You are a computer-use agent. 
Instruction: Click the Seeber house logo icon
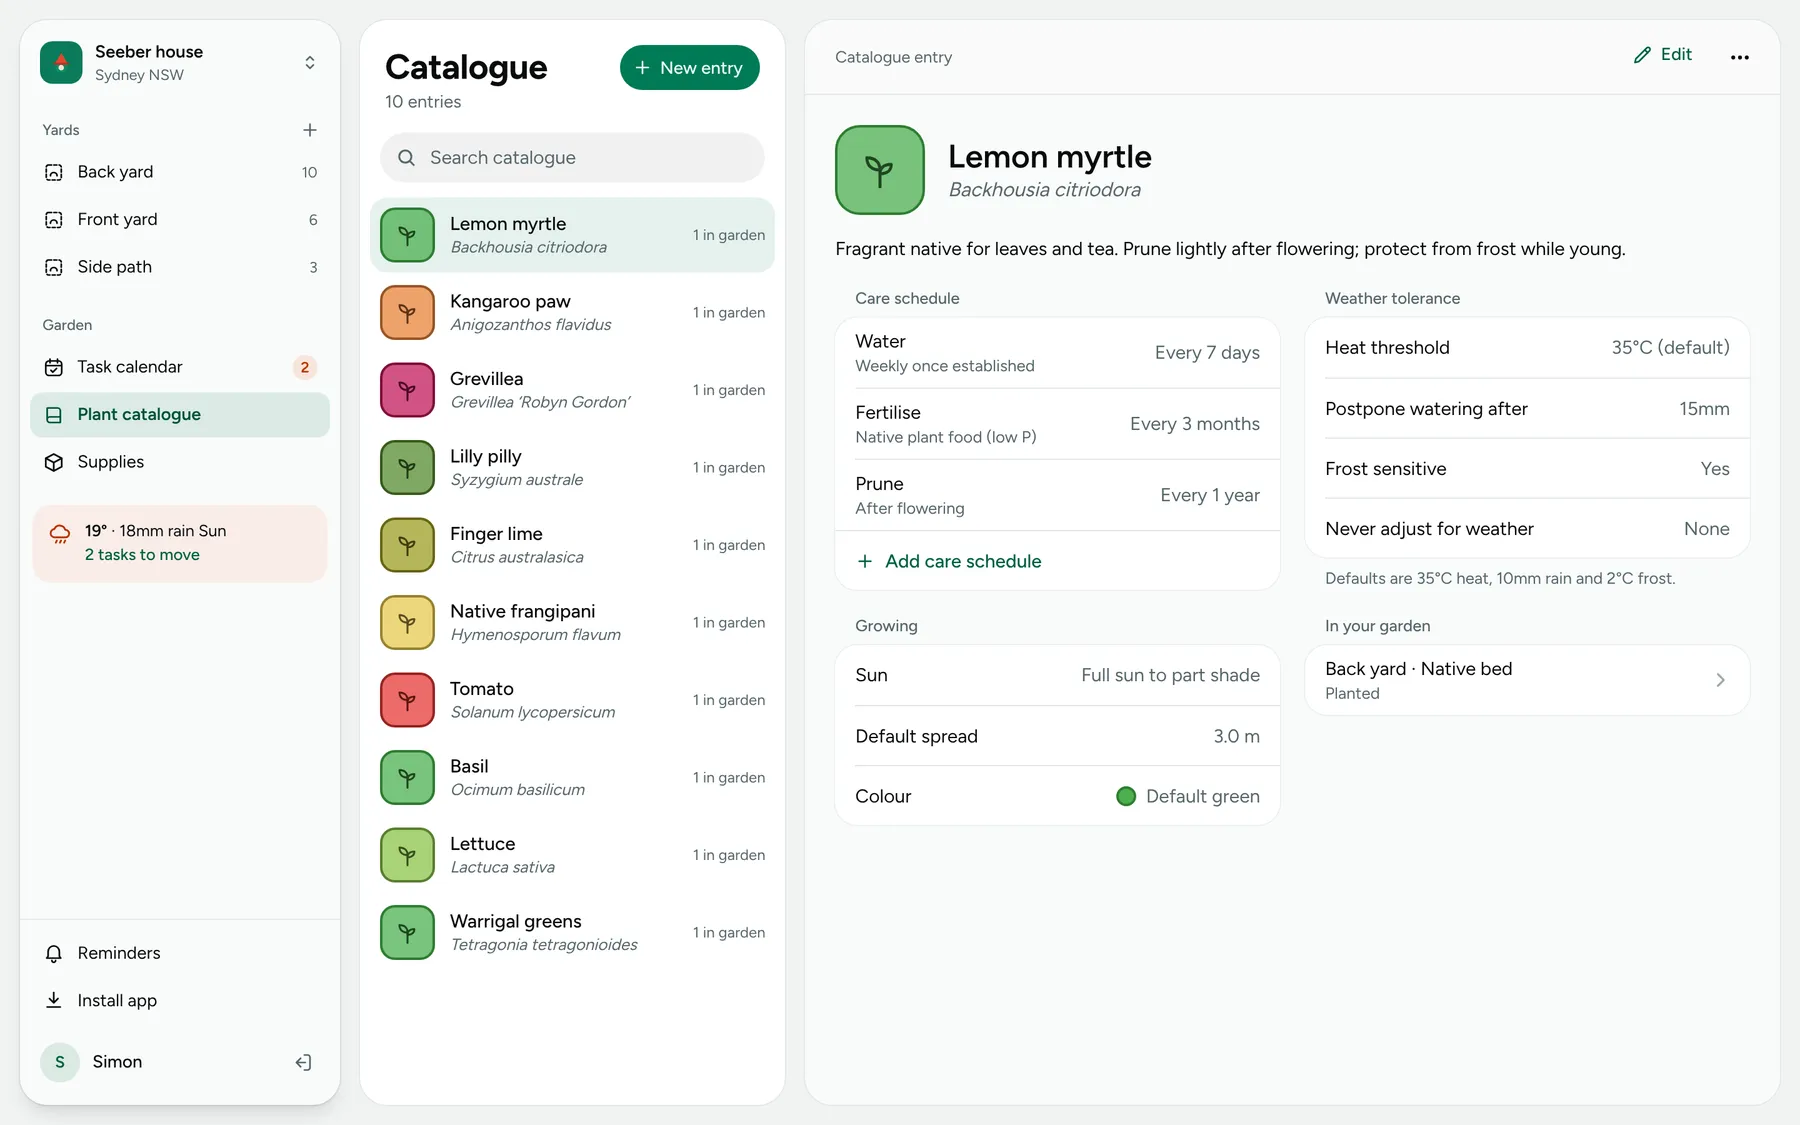click(61, 62)
